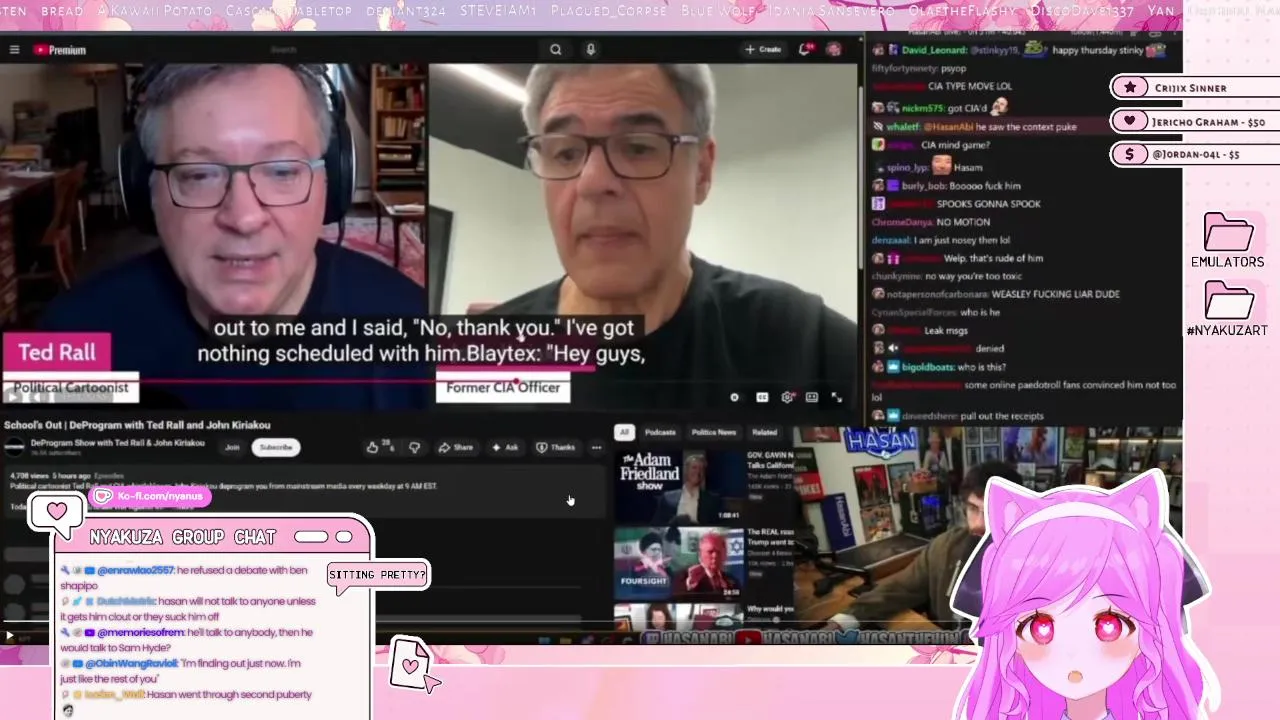Open DeProgram Show channel avatar
1280x720 pixels.
pos(14,446)
